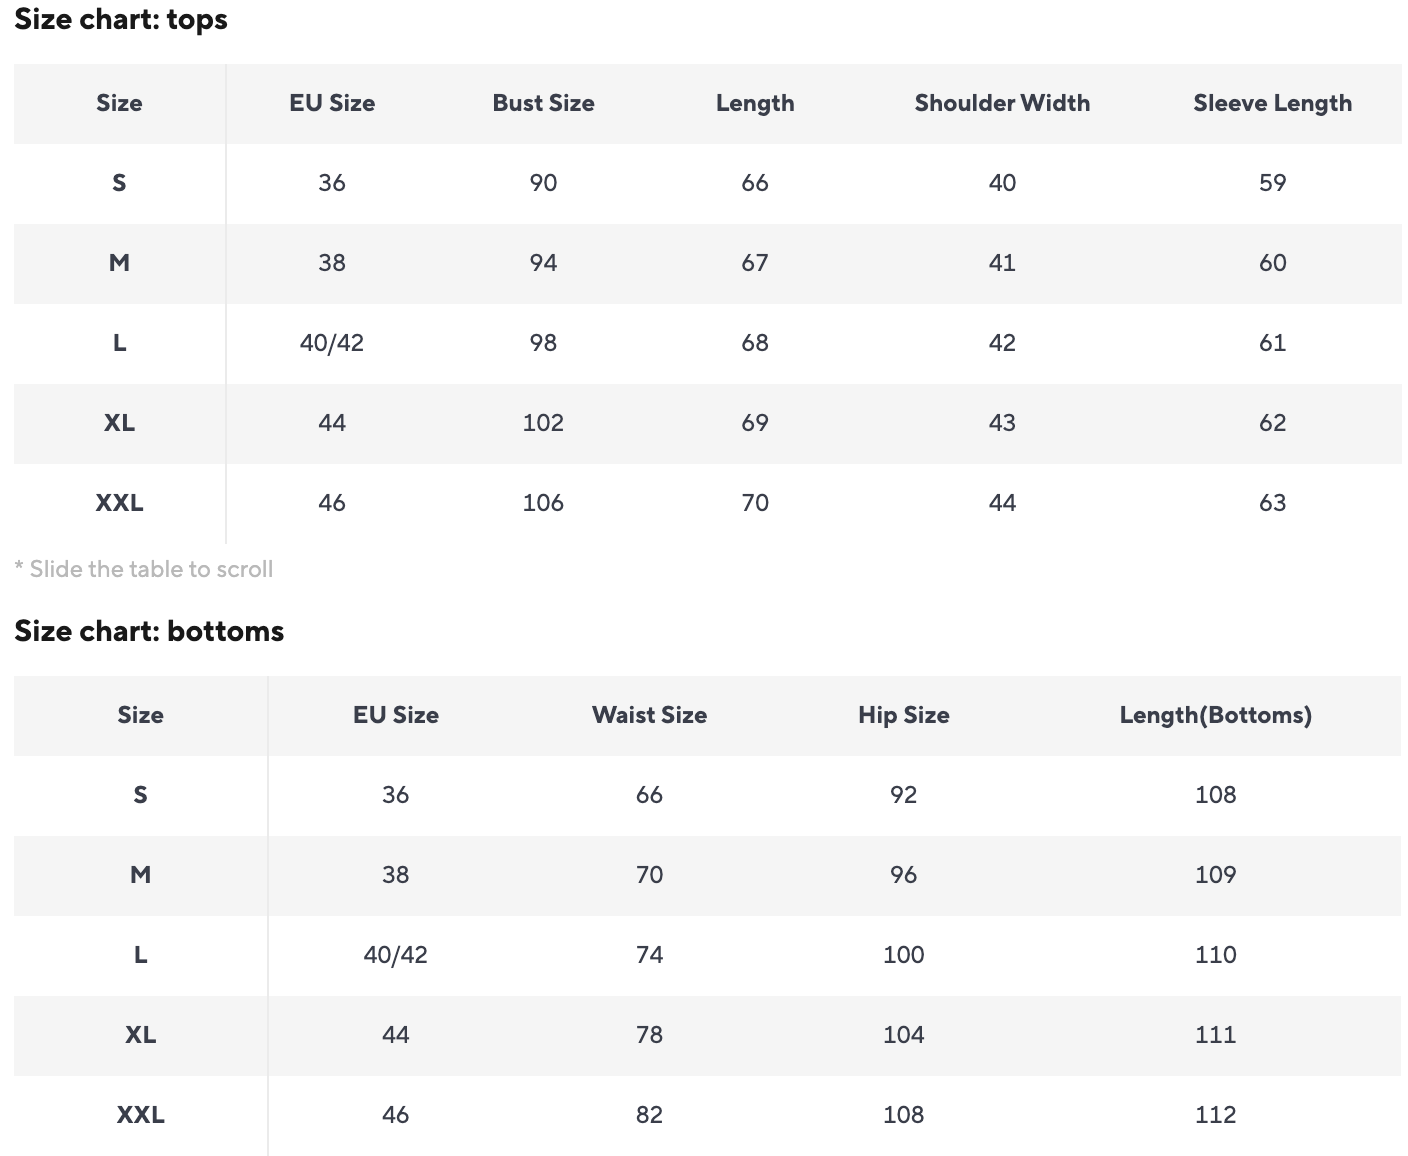Image resolution: width=1408 pixels, height=1156 pixels.
Task: Select hip size value 96 for size M
Action: coord(903,875)
